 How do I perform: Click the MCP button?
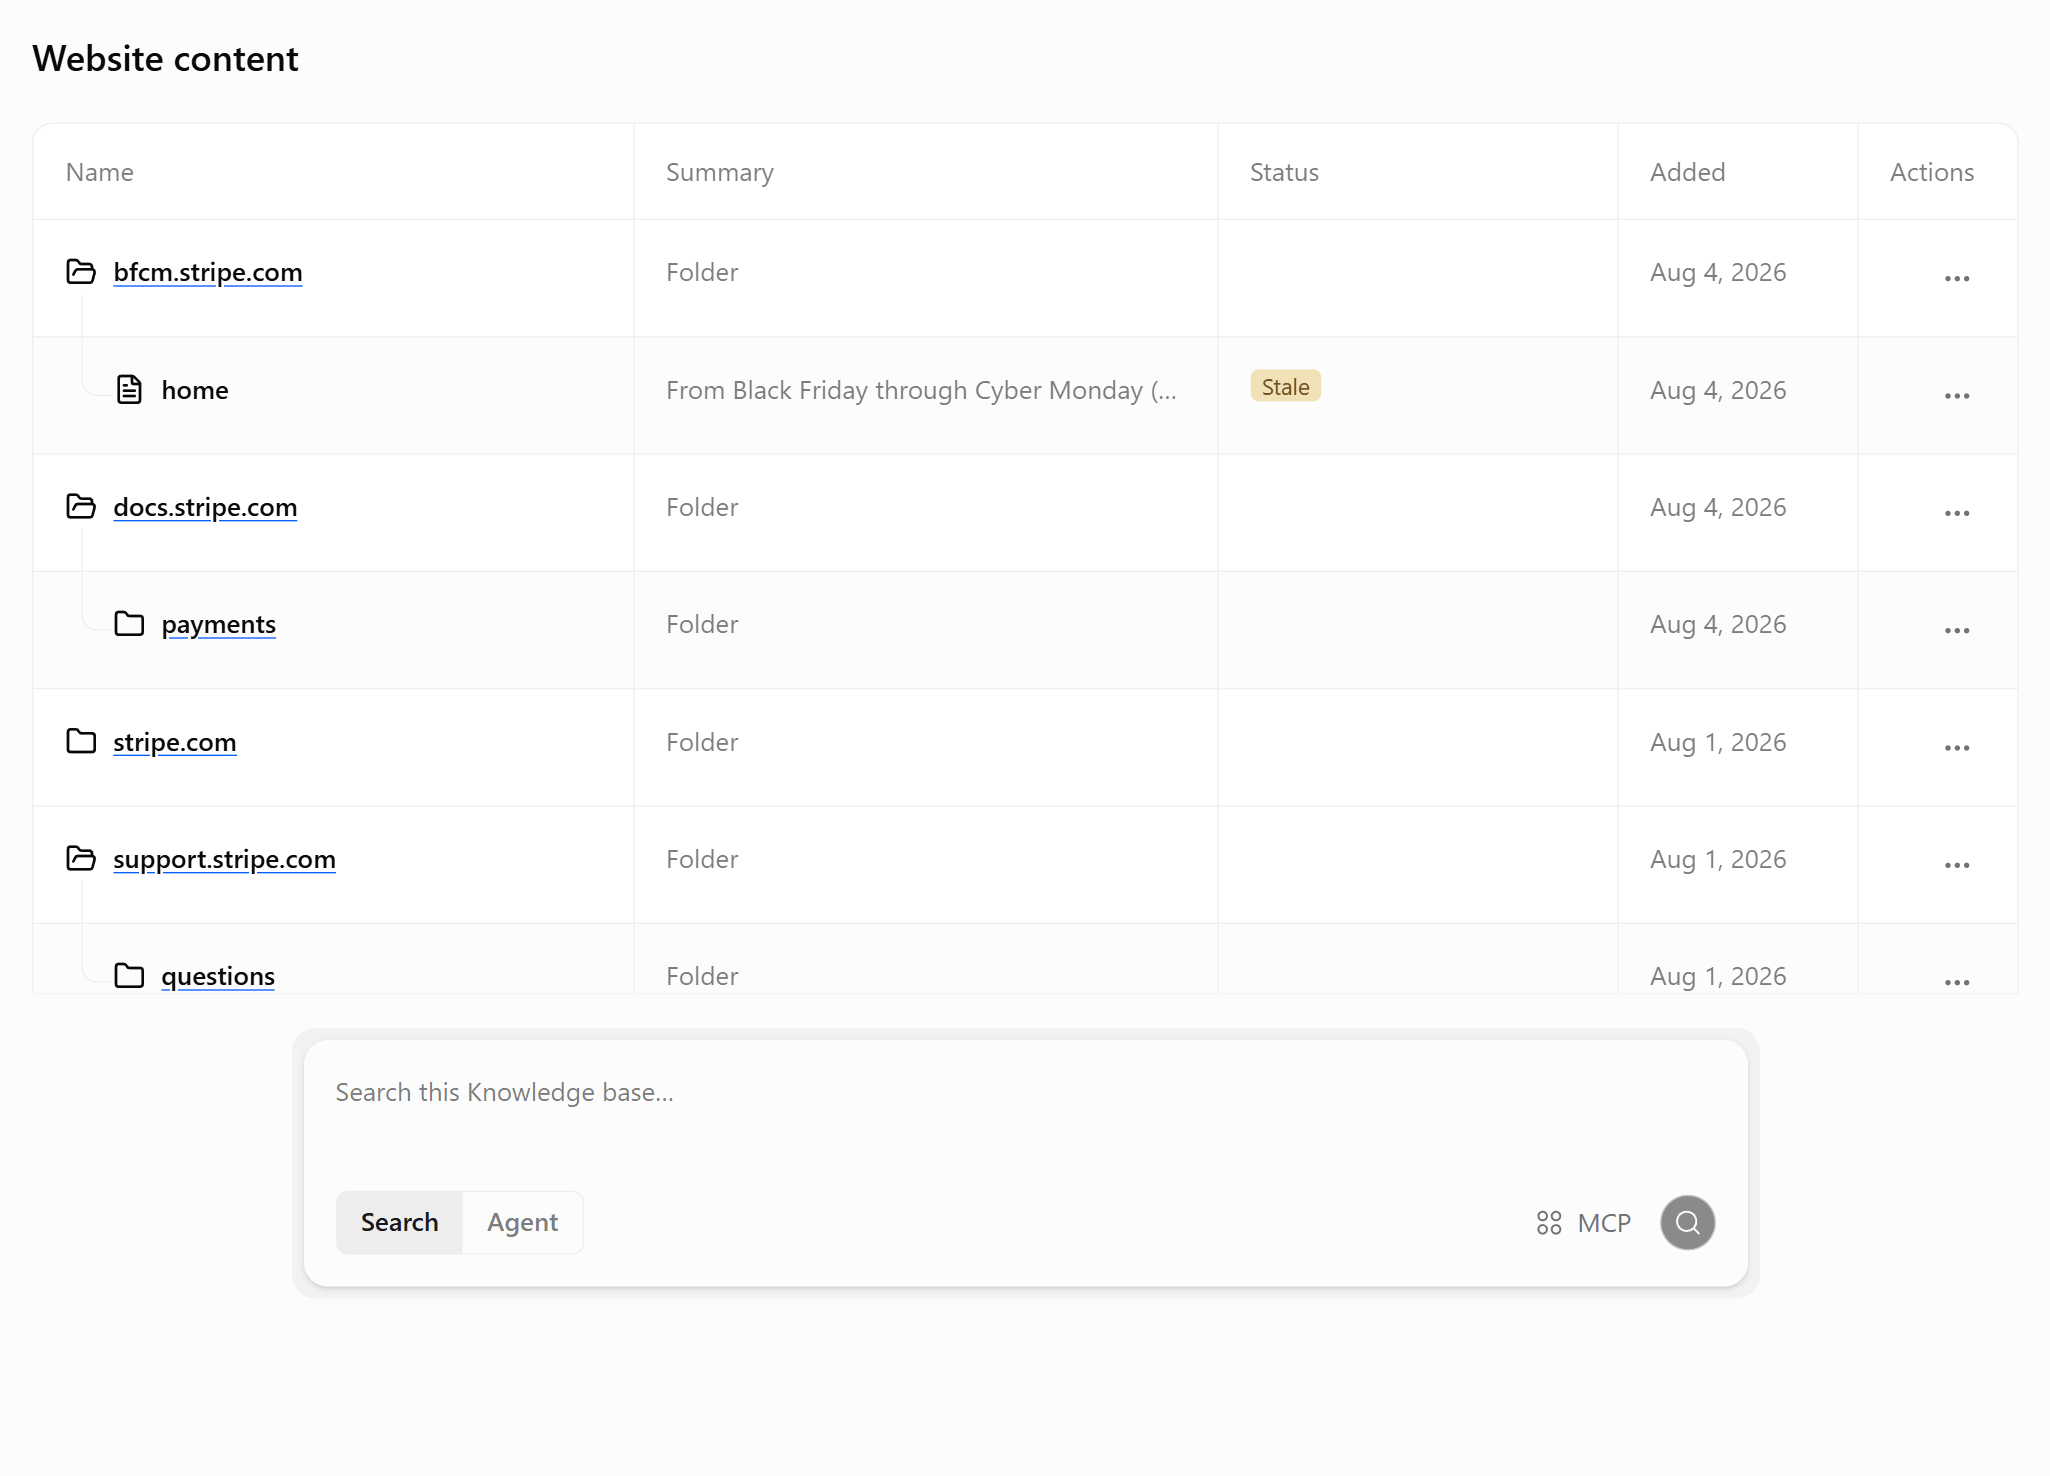coord(1584,1222)
